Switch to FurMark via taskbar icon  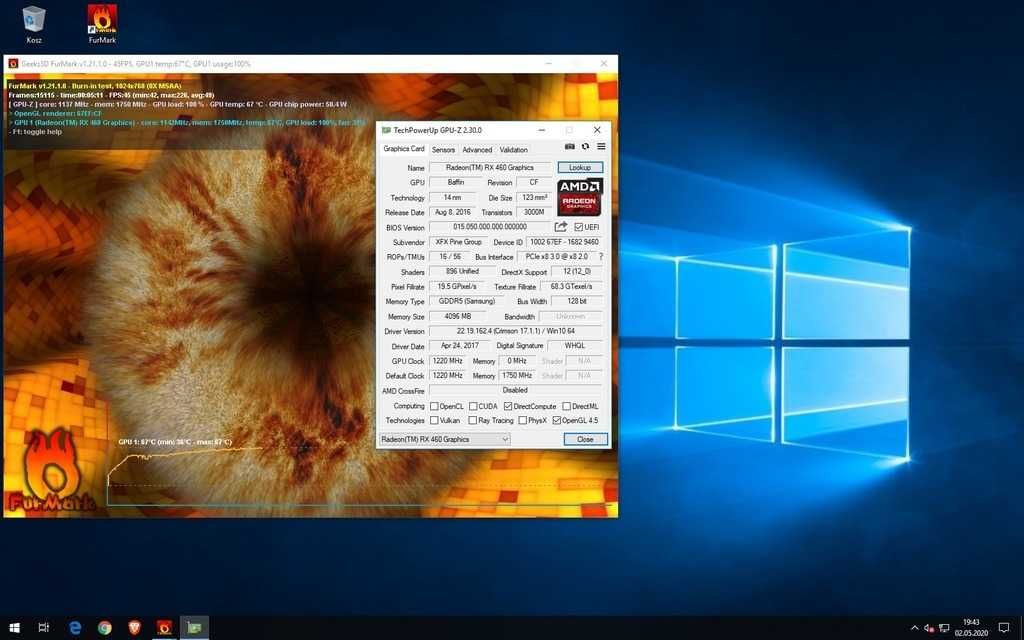(164, 628)
